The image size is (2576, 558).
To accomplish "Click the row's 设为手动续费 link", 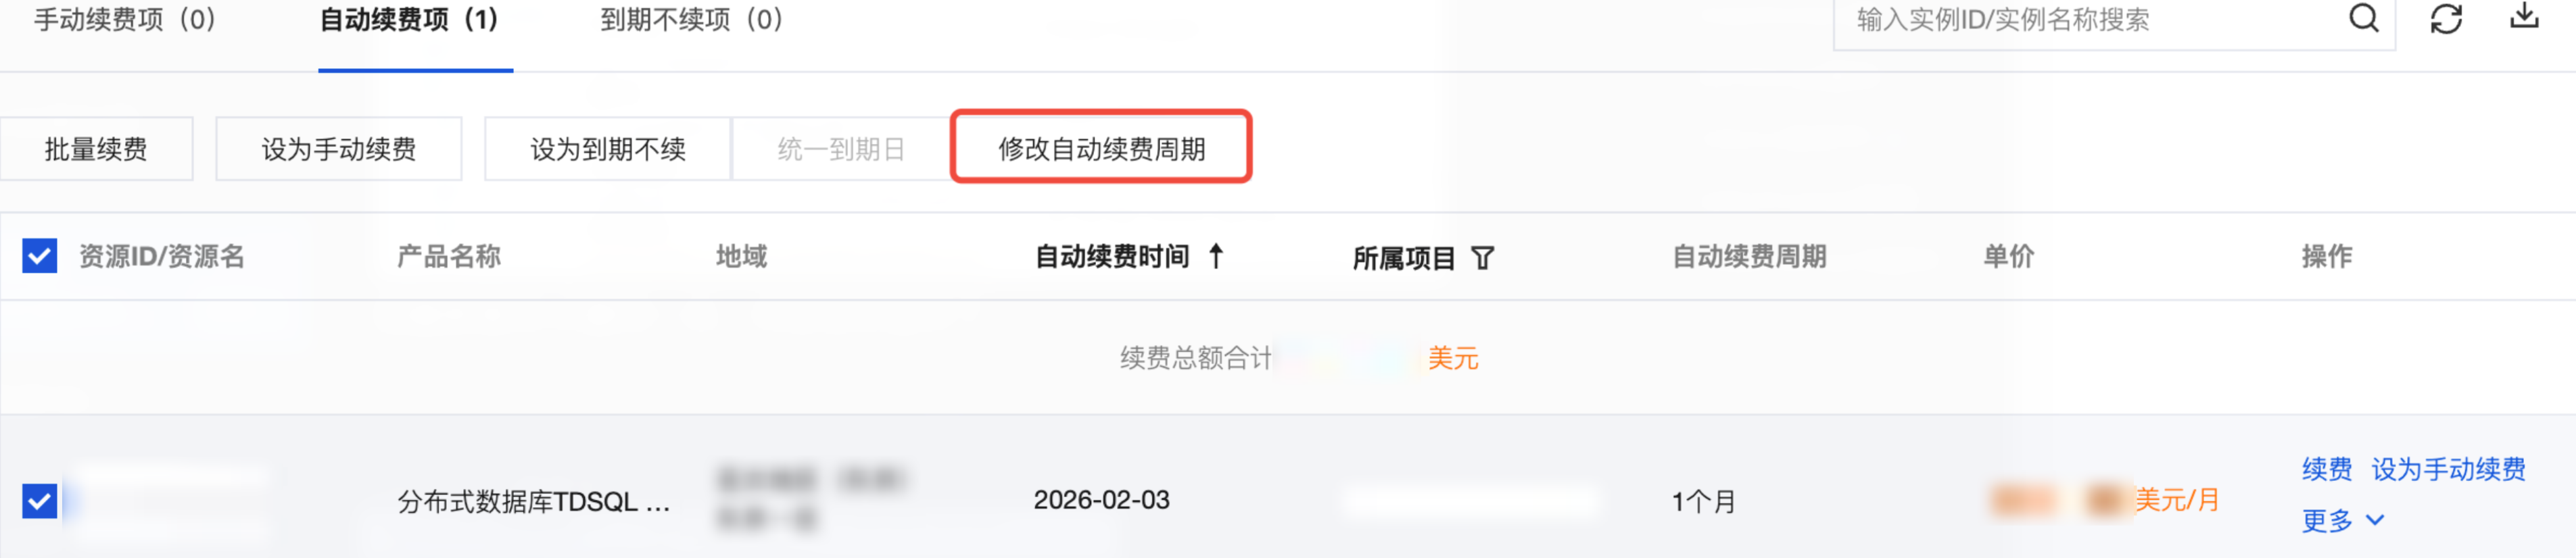I will (2448, 469).
